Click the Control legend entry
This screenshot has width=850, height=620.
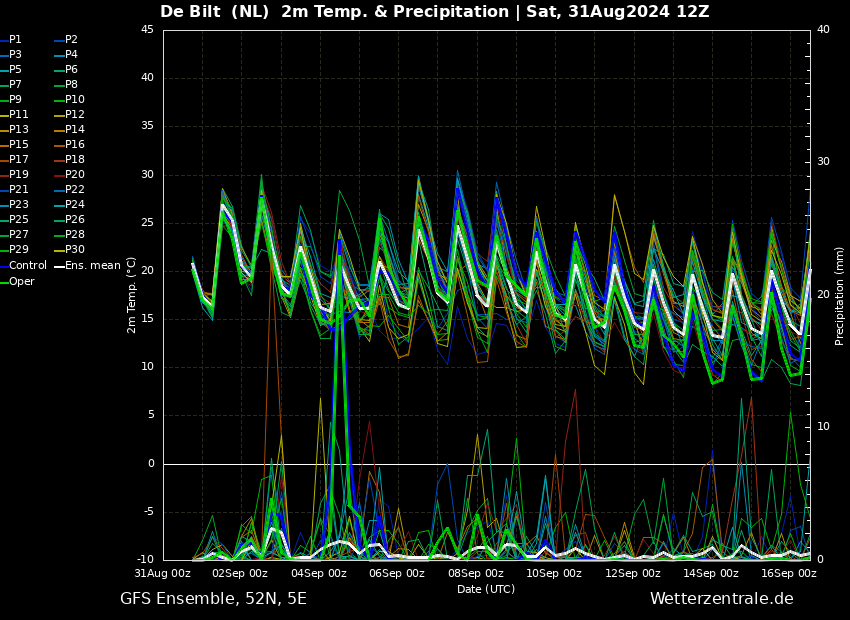24,266
